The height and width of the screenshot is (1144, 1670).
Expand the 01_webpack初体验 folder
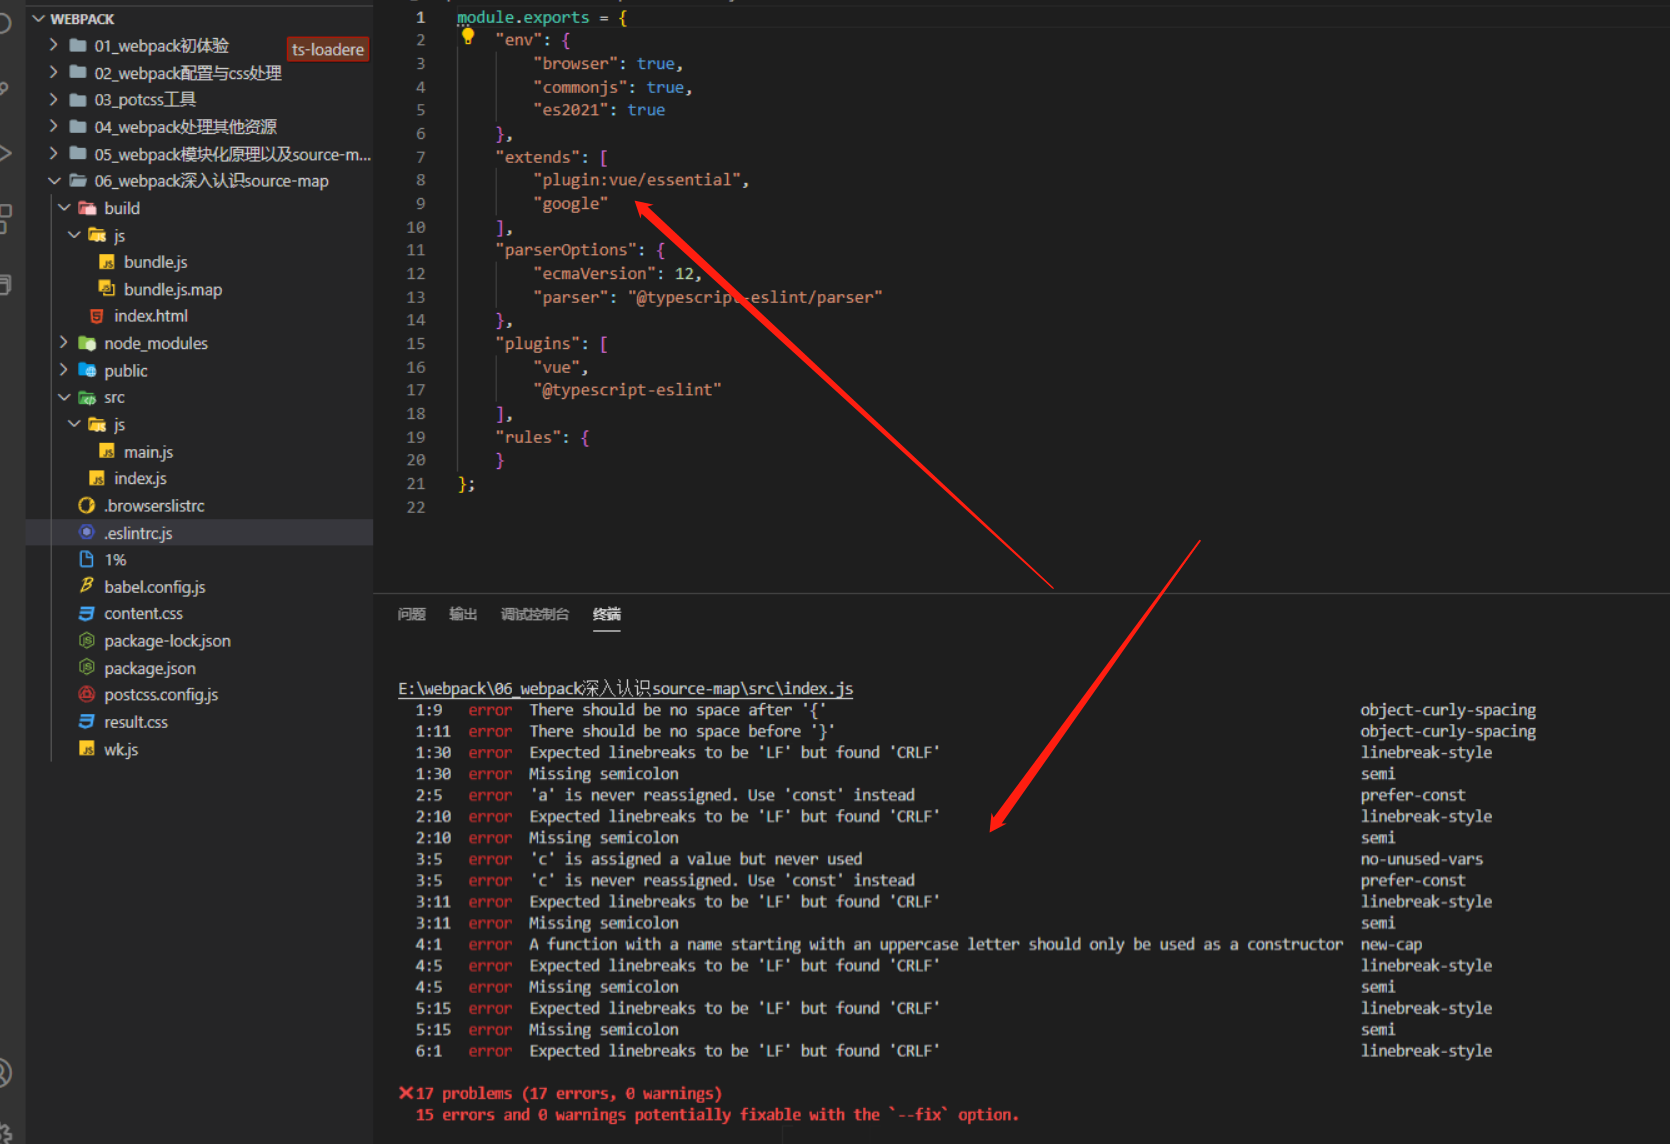point(53,45)
